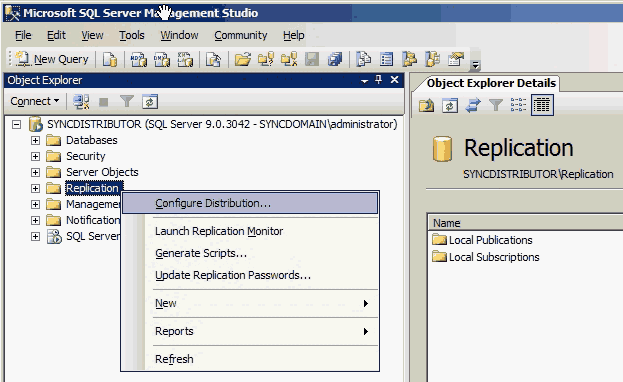Click the Up folder icon in Details pane
Image resolution: width=623 pixels, height=382 pixels.
426,106
